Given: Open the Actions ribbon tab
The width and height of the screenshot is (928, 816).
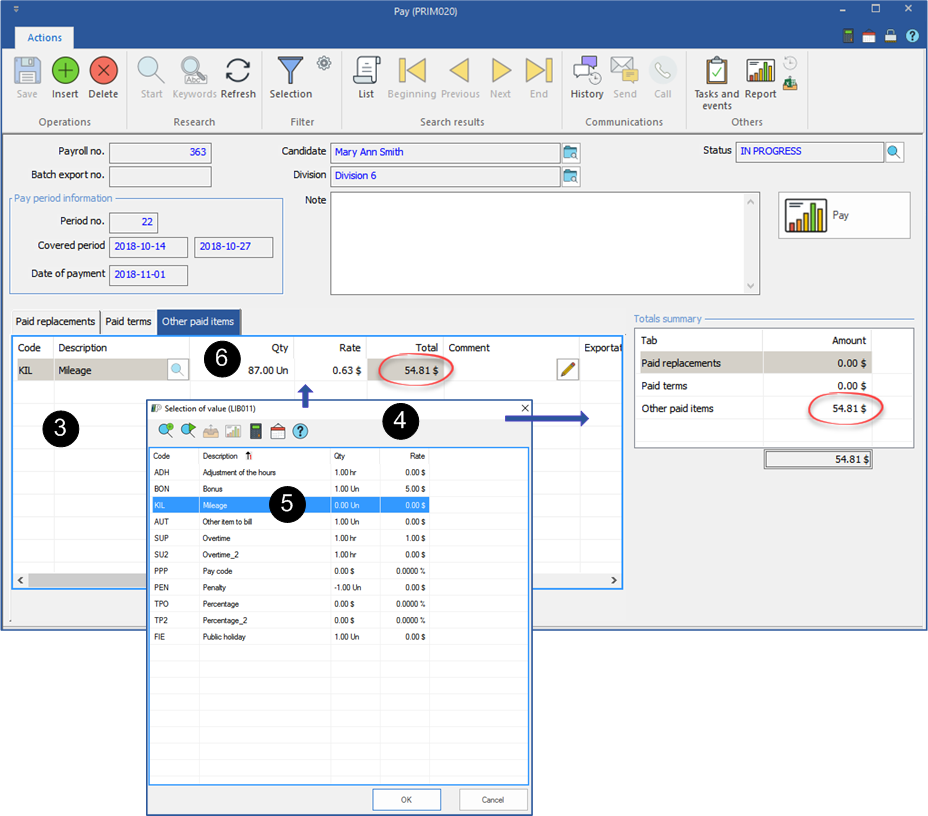Looking at the screenshot, I should 44,37.
